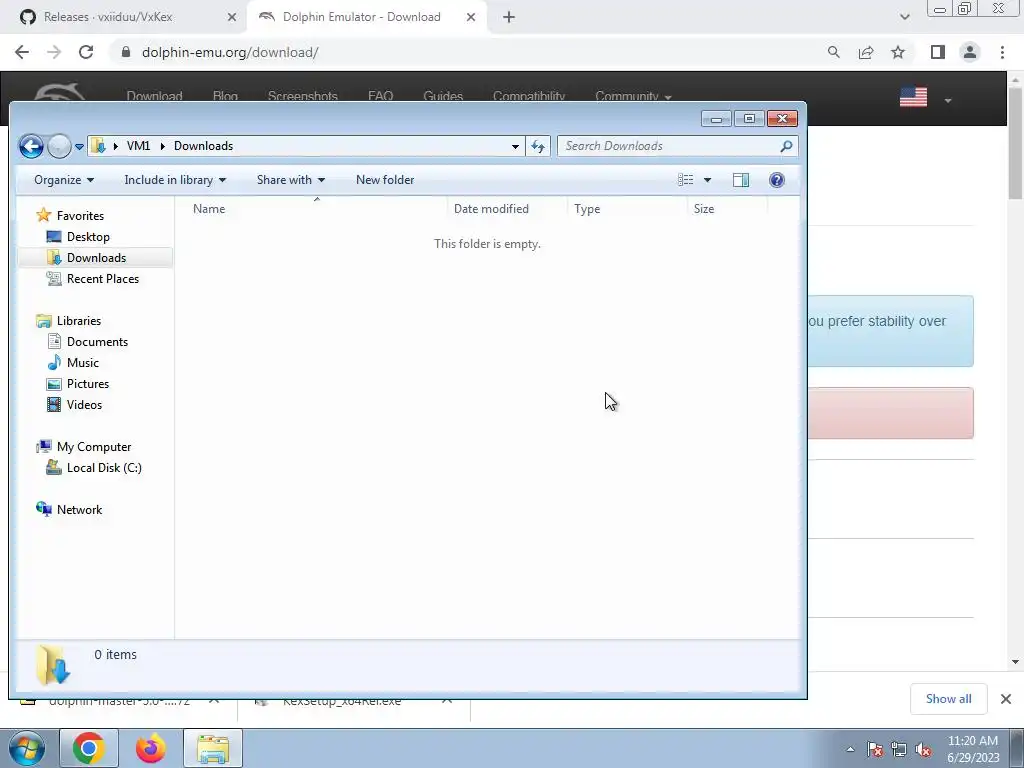This screenshot has height=768, width=1024.
Task: Select VM1 in the Explorer breadcrumb
Action: coord(138,146)
